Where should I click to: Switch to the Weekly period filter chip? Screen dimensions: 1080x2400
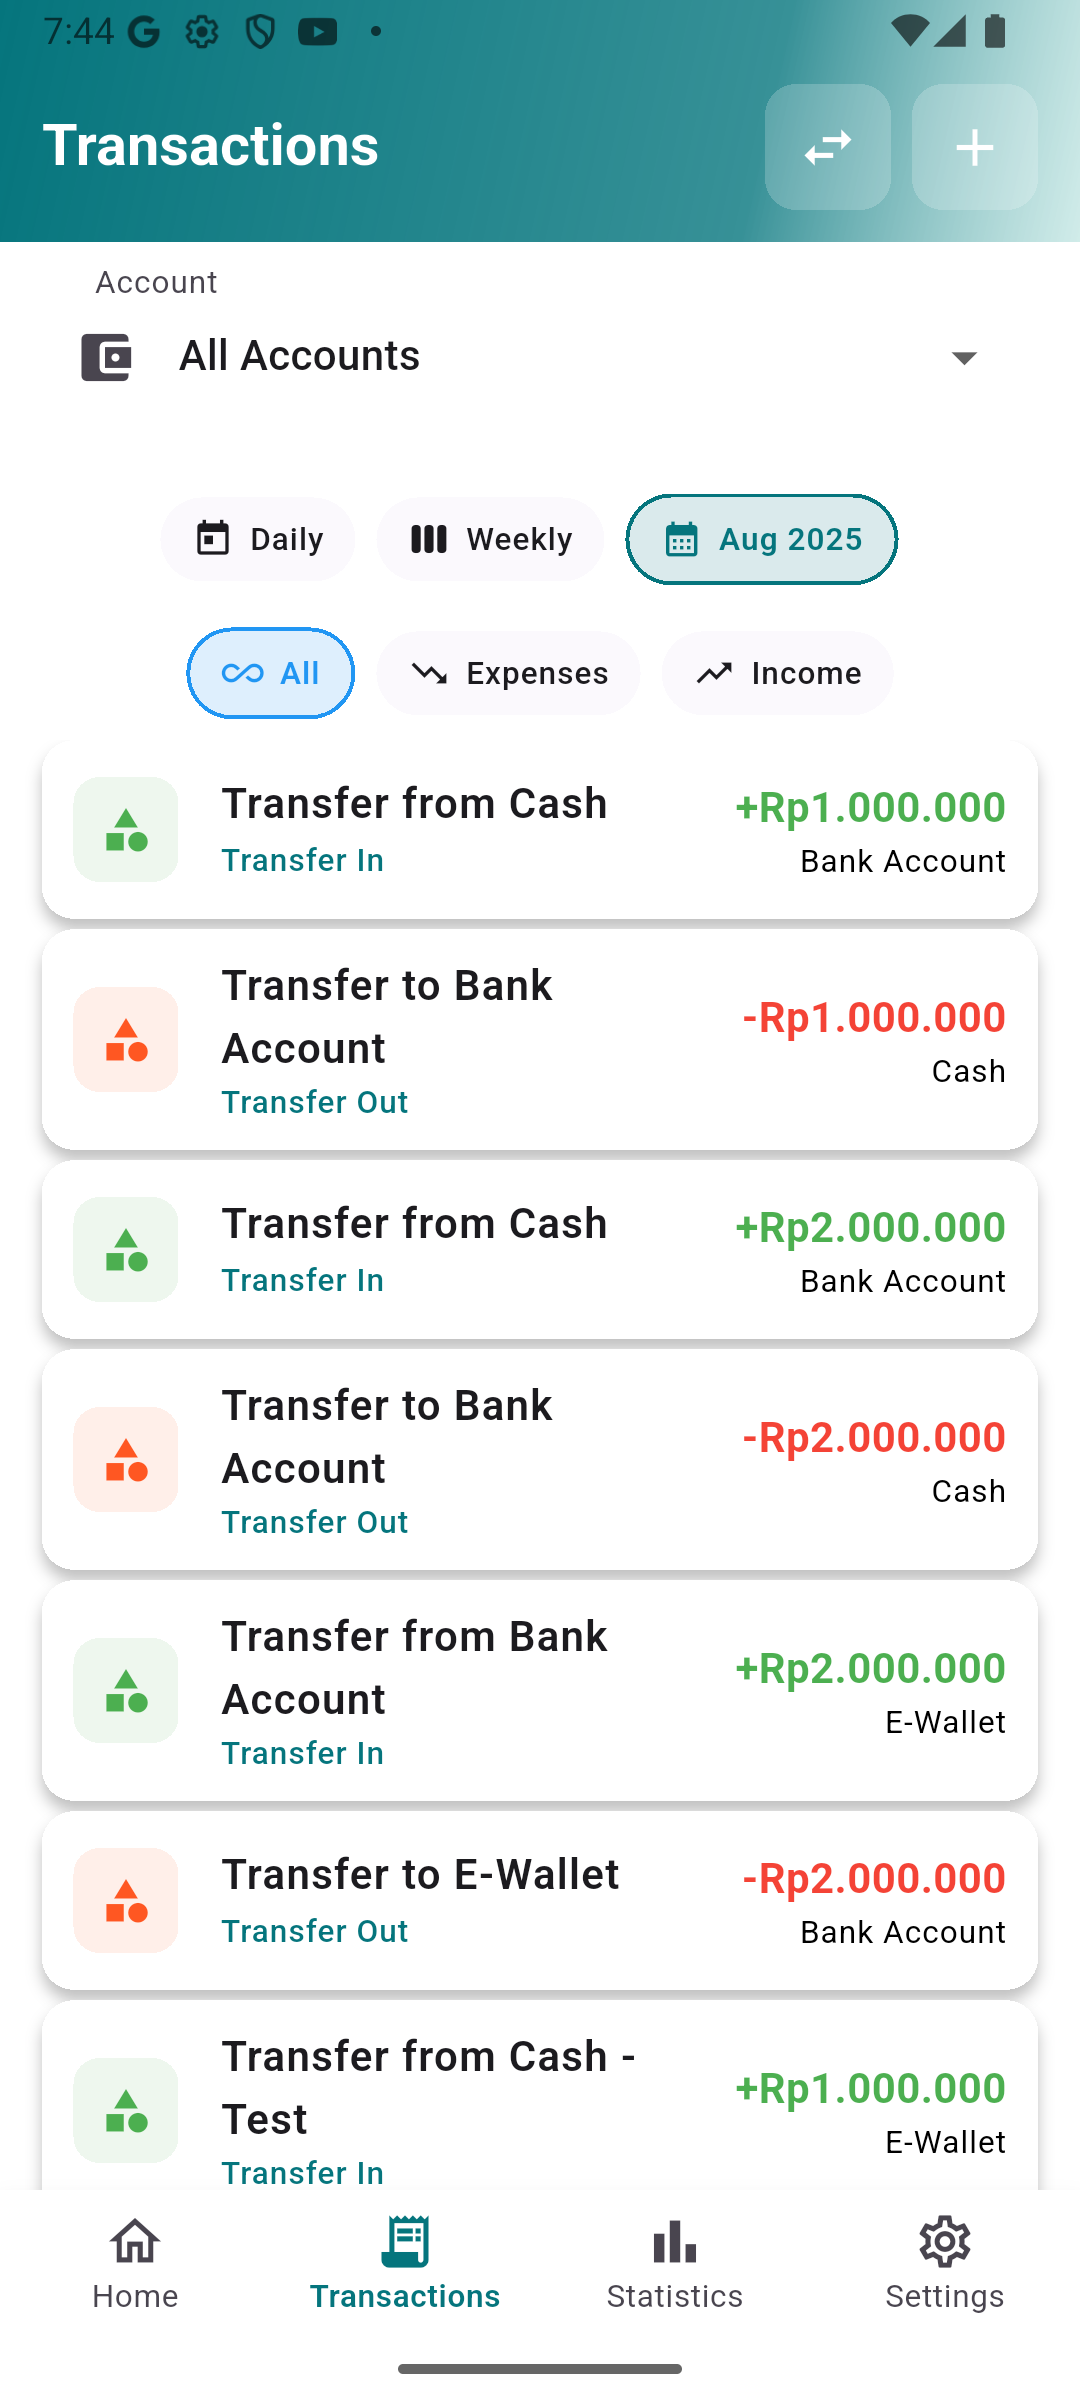[x=490, y=540]
